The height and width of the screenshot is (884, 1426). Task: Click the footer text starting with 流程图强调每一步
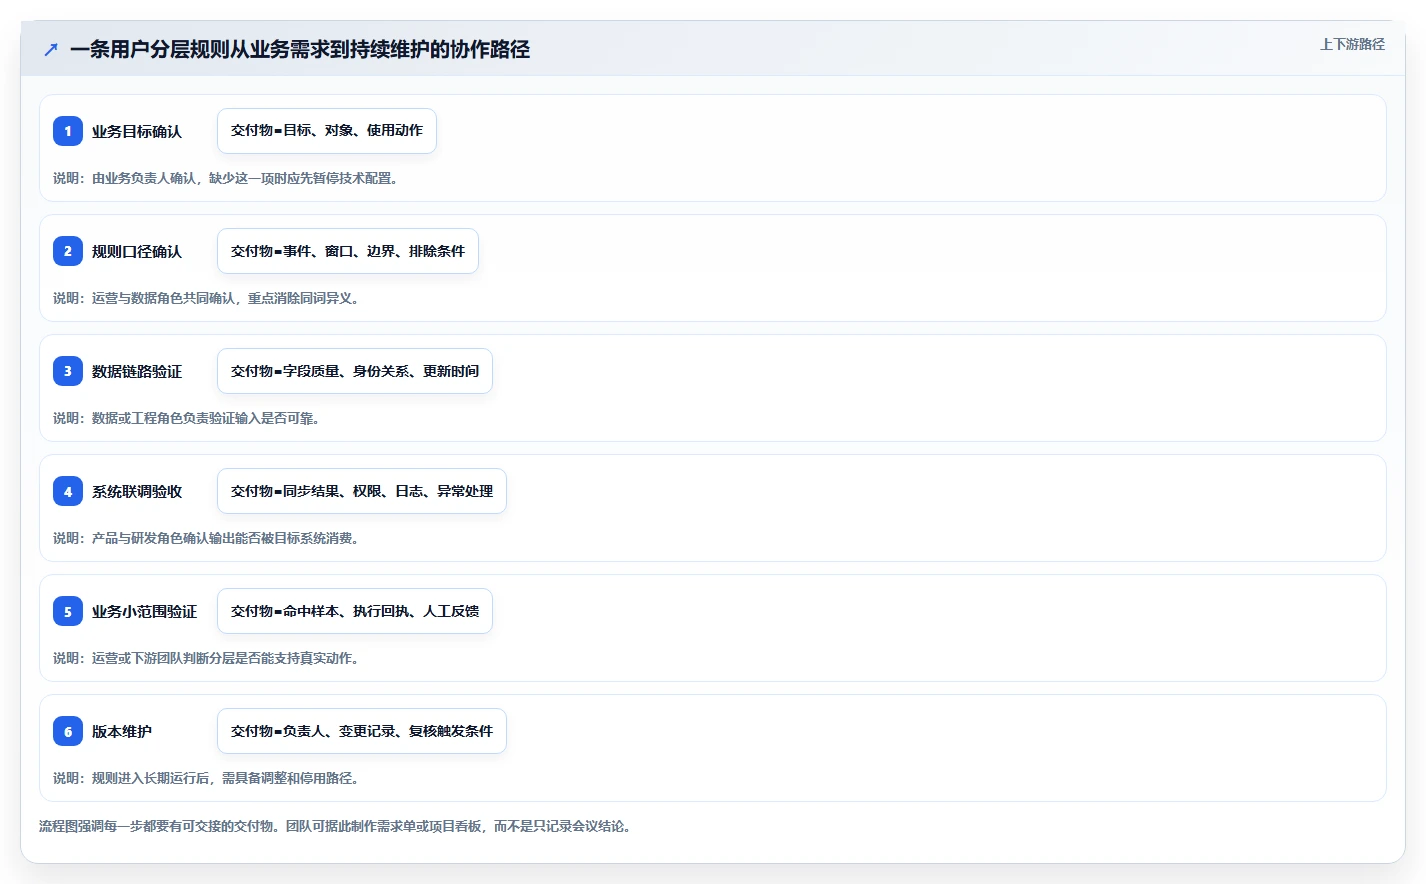pos(338,826)
